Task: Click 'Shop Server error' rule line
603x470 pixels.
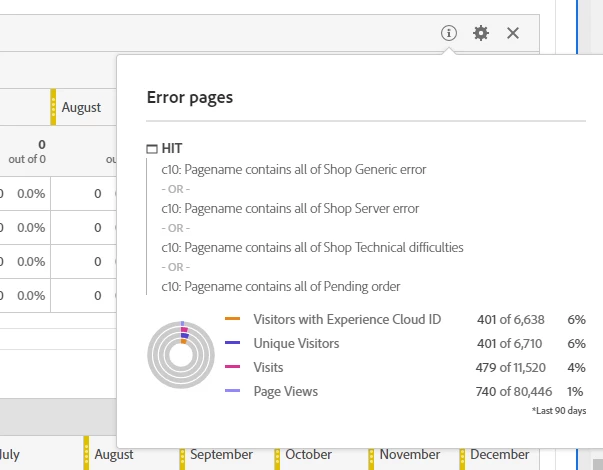Action: point(290,208)
